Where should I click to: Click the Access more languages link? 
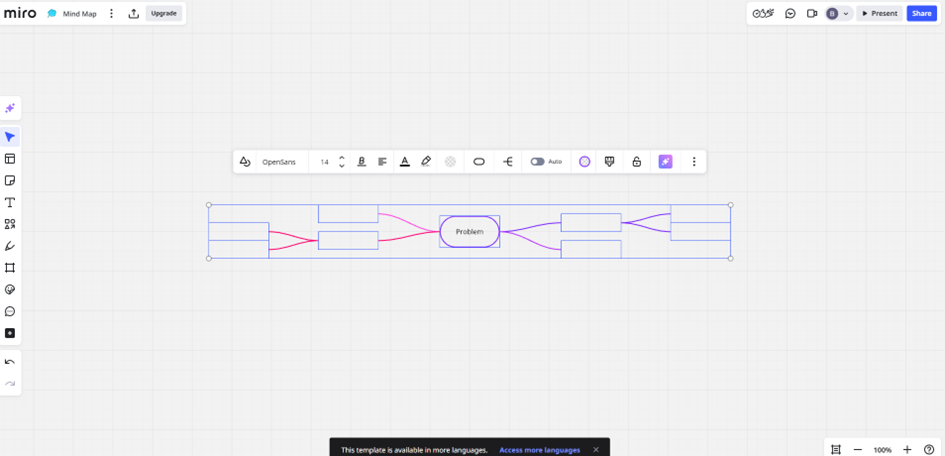point(539,450)
